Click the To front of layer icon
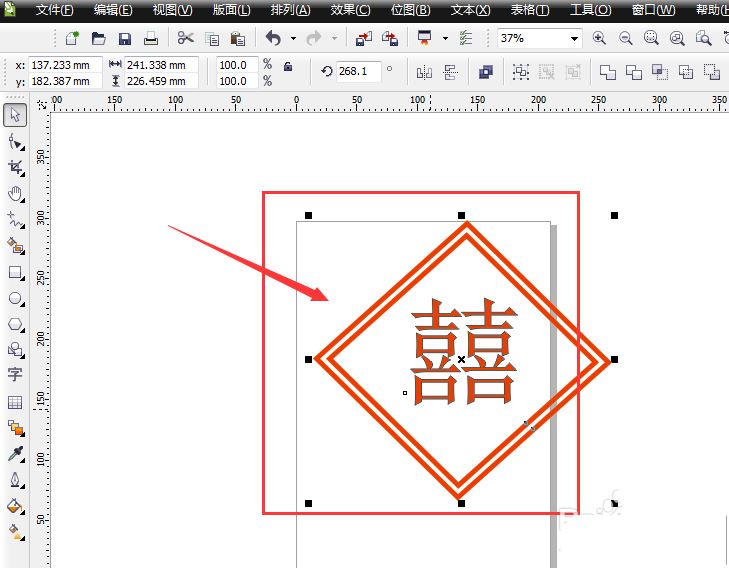729x568 pixels. [485, 72]
